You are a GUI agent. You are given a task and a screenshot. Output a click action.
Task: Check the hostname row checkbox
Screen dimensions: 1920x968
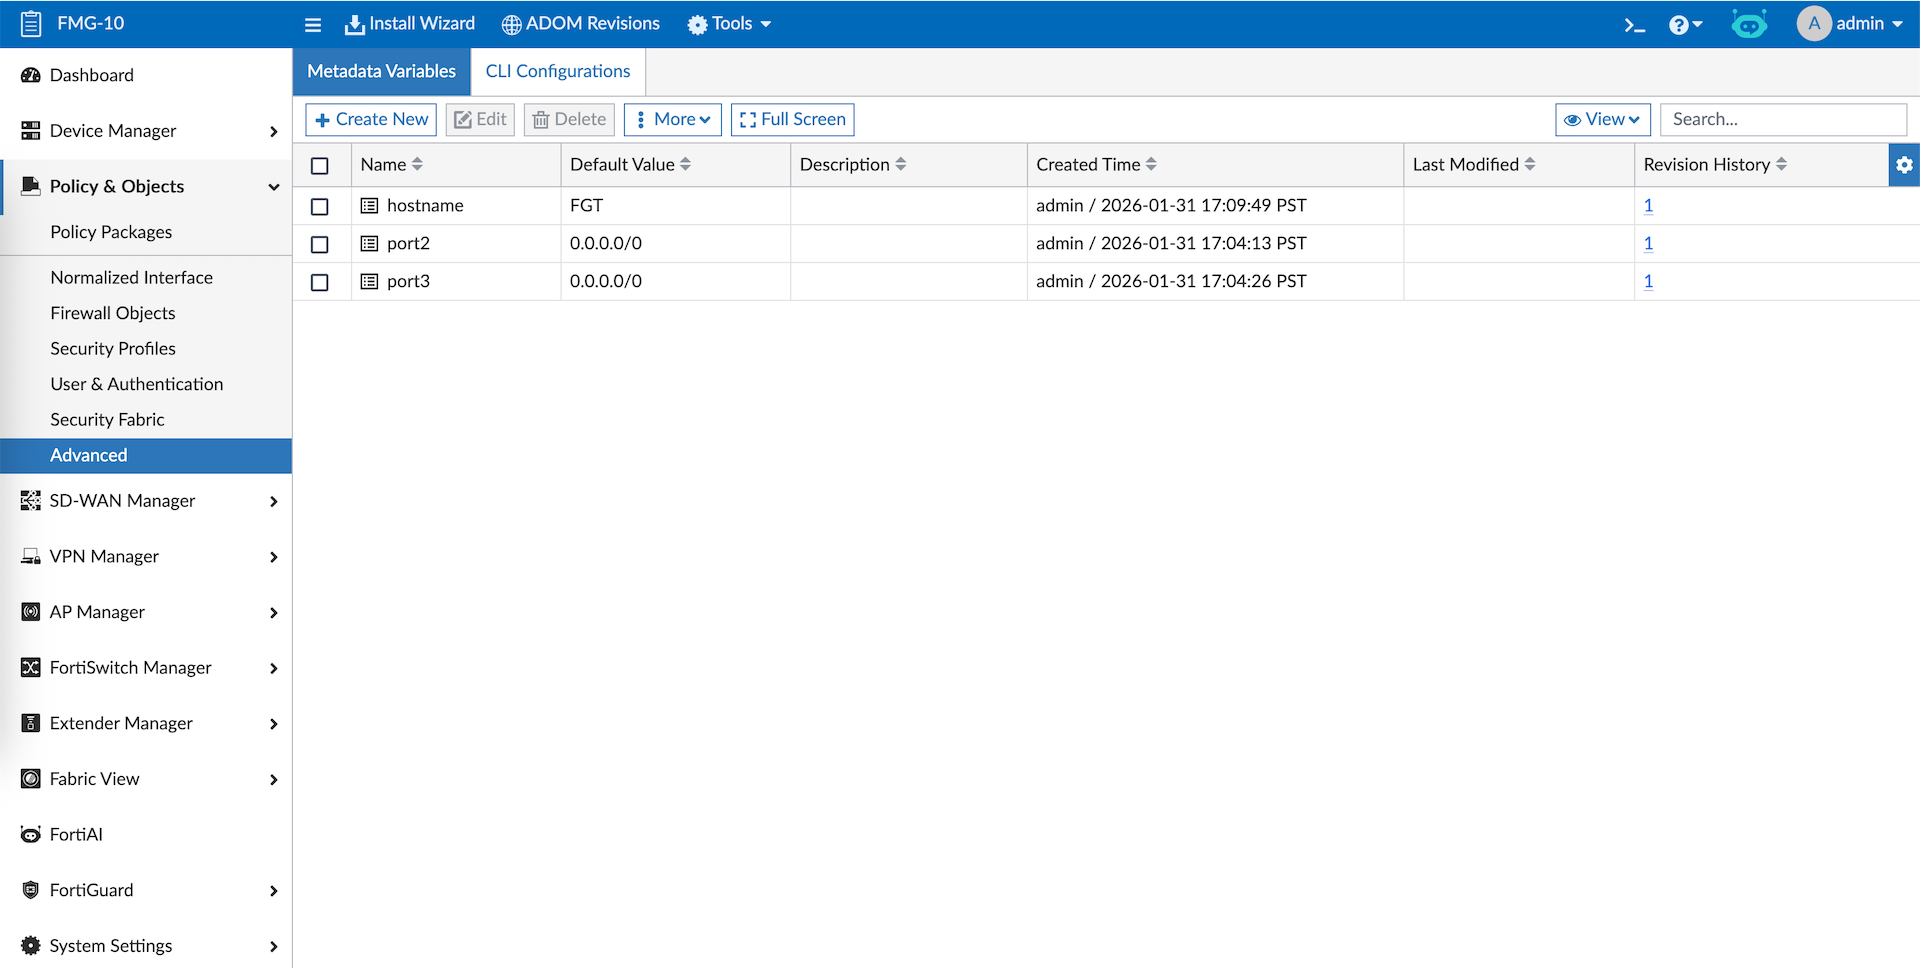(x=320, y=206)
